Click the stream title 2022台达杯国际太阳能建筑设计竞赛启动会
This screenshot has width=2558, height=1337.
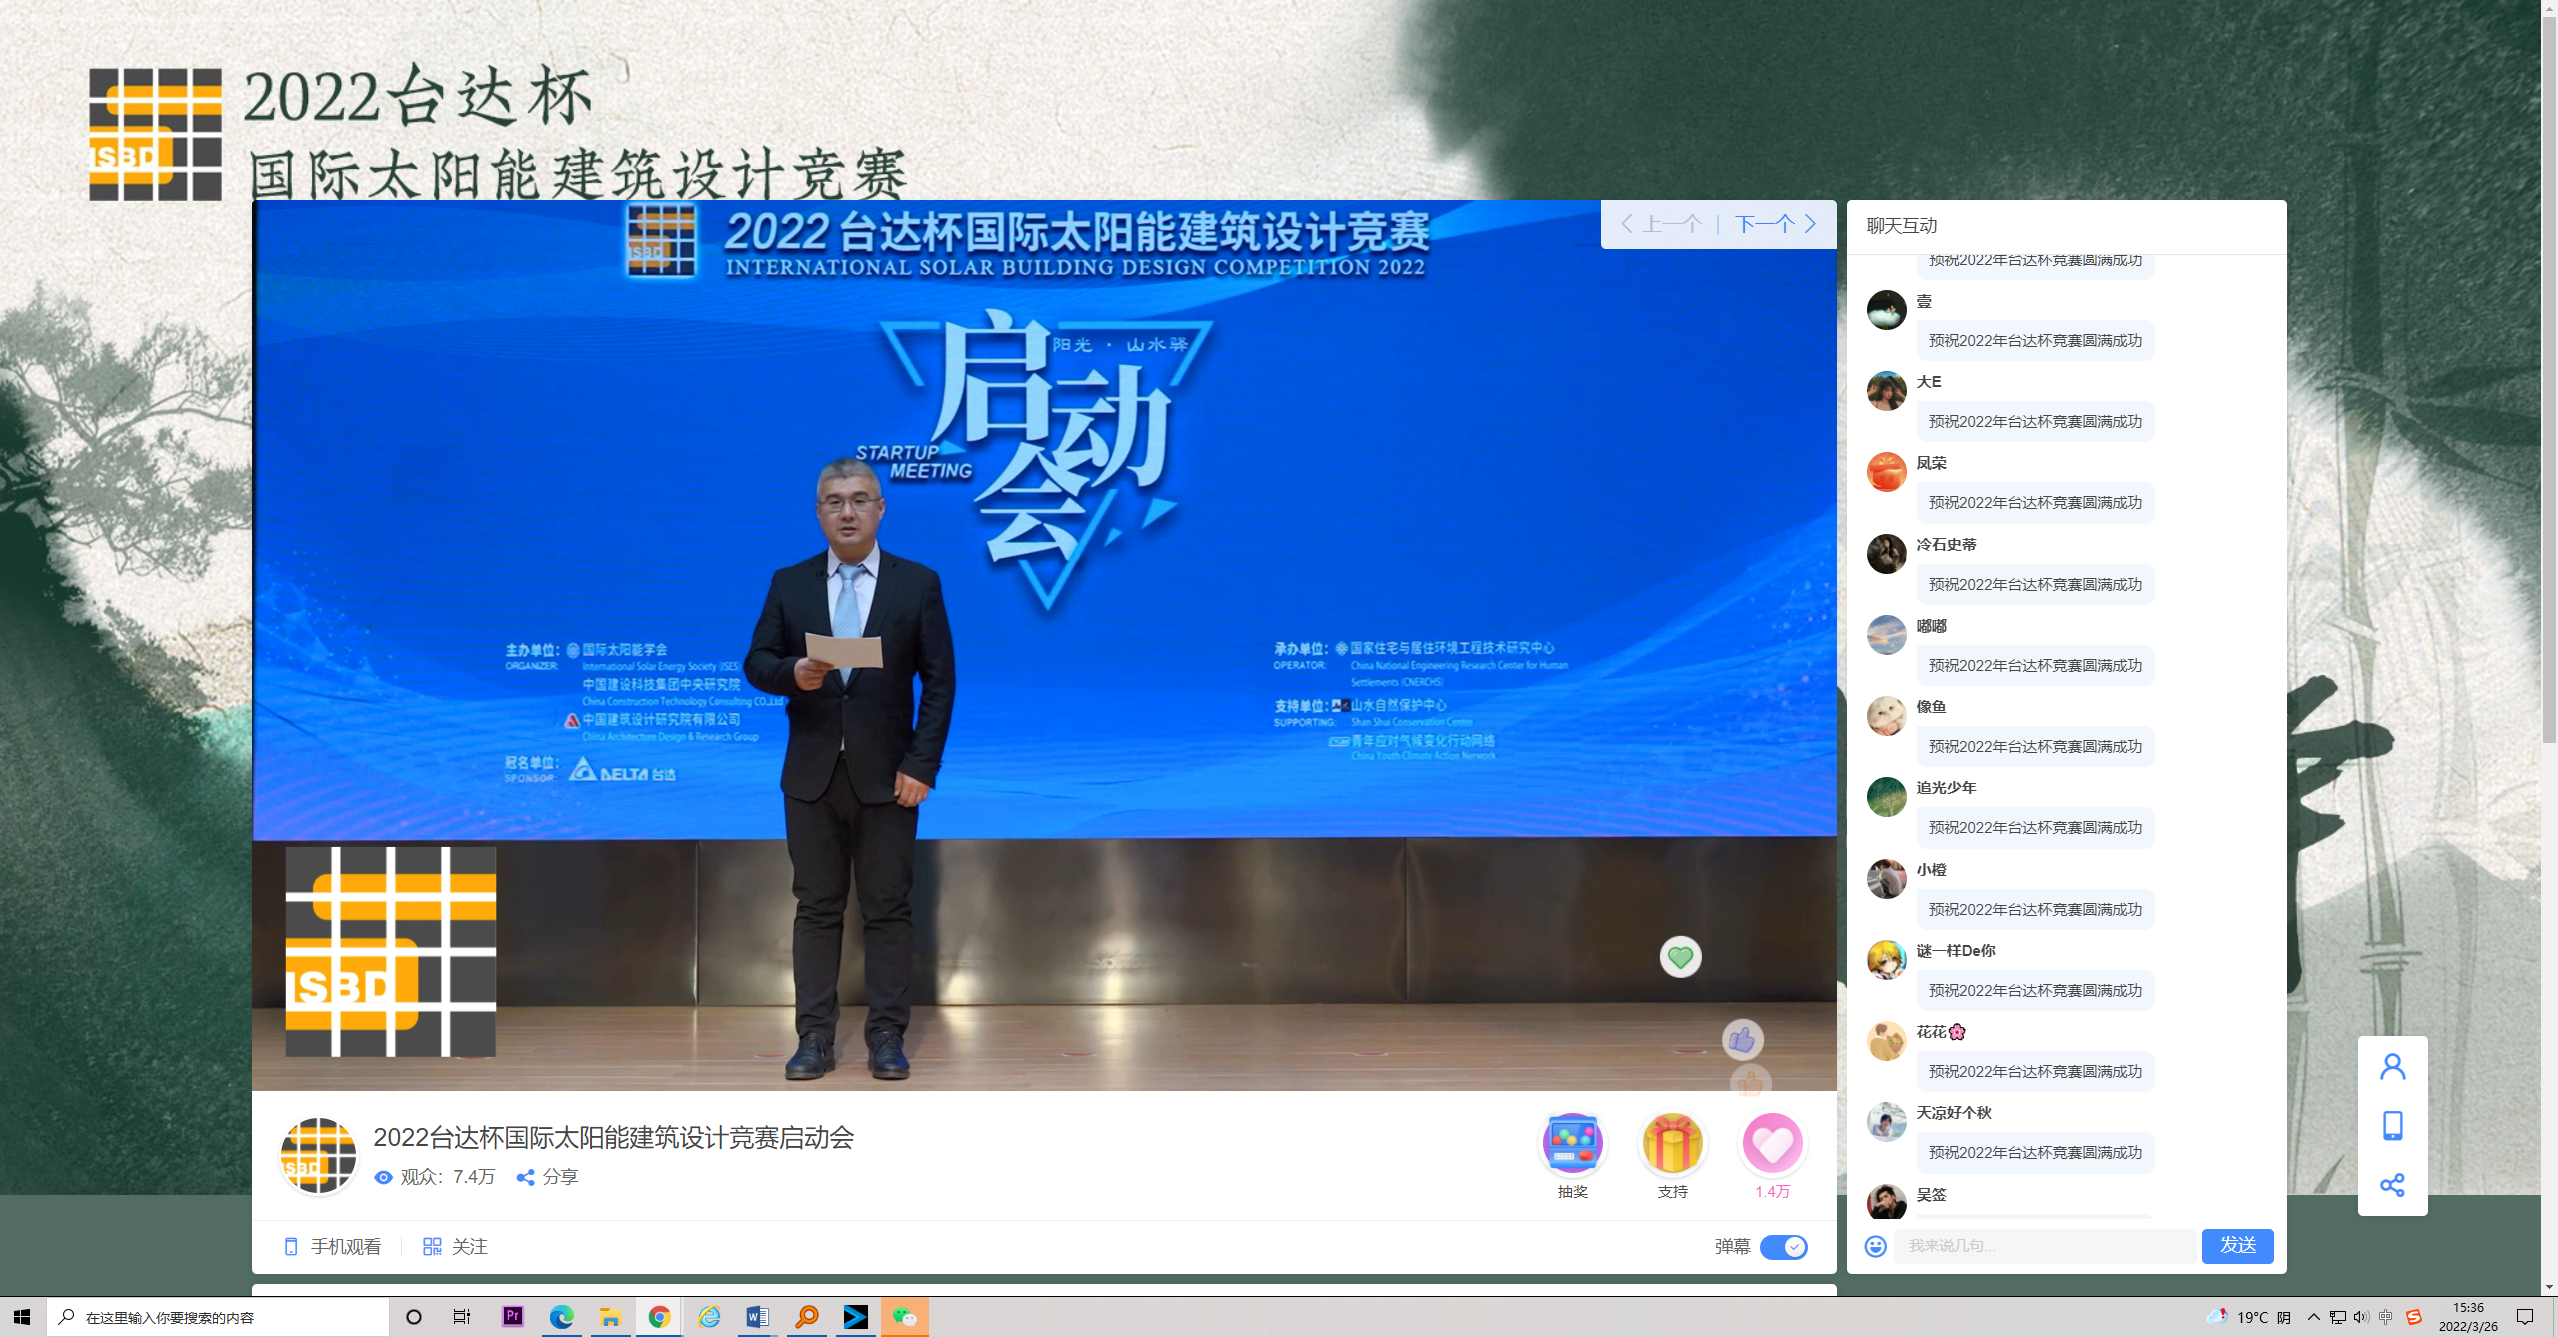(x=613, y=1138)
